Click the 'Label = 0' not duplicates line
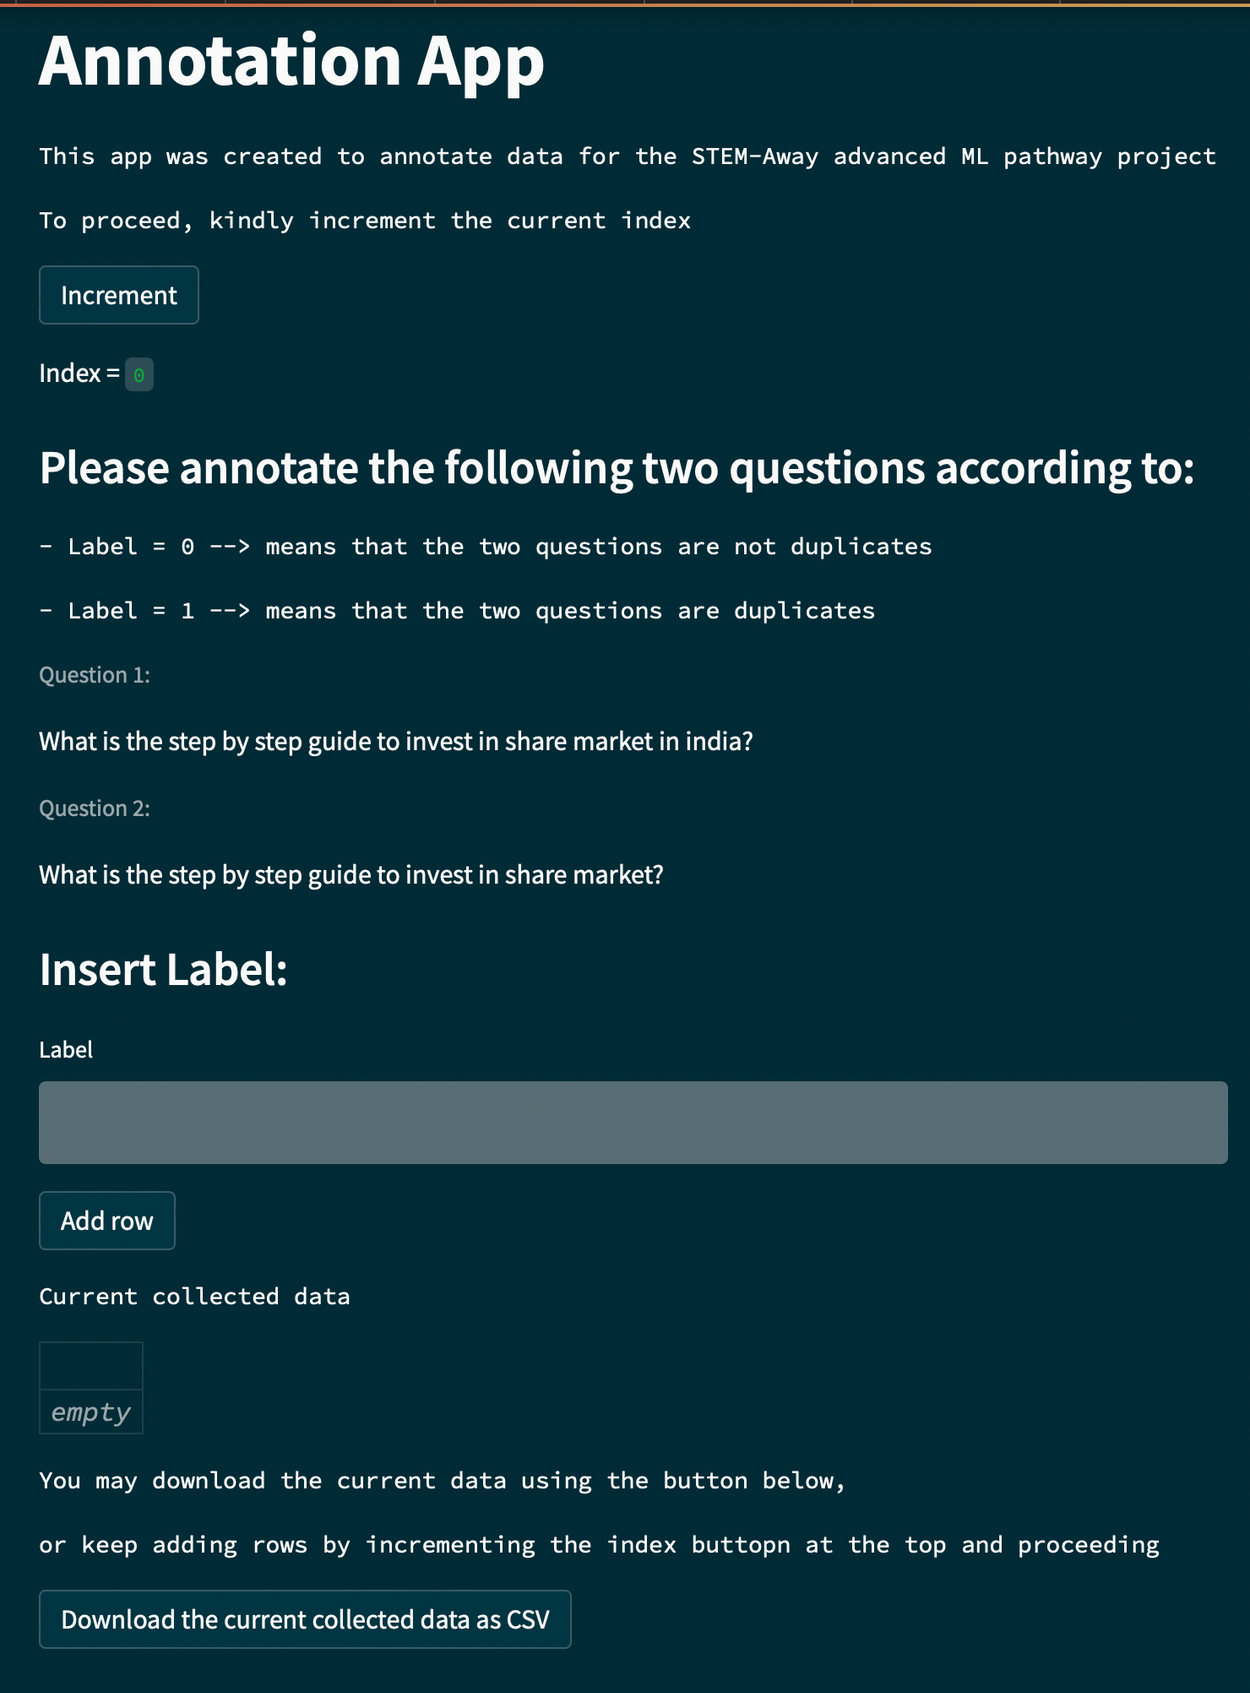Image resolution: width=1250 pixels, height=1693 pixels. (485, 547)
